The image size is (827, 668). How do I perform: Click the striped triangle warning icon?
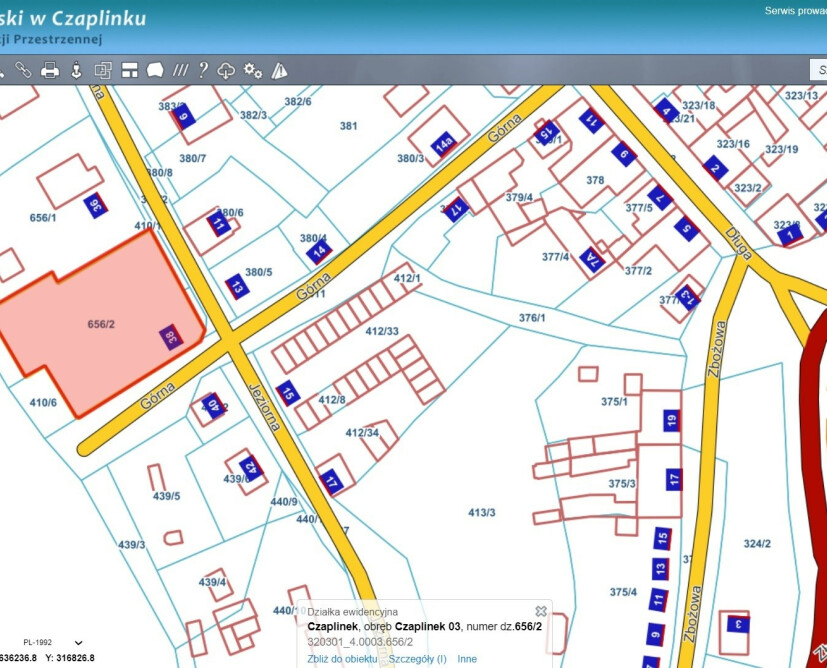coord(279,70)
